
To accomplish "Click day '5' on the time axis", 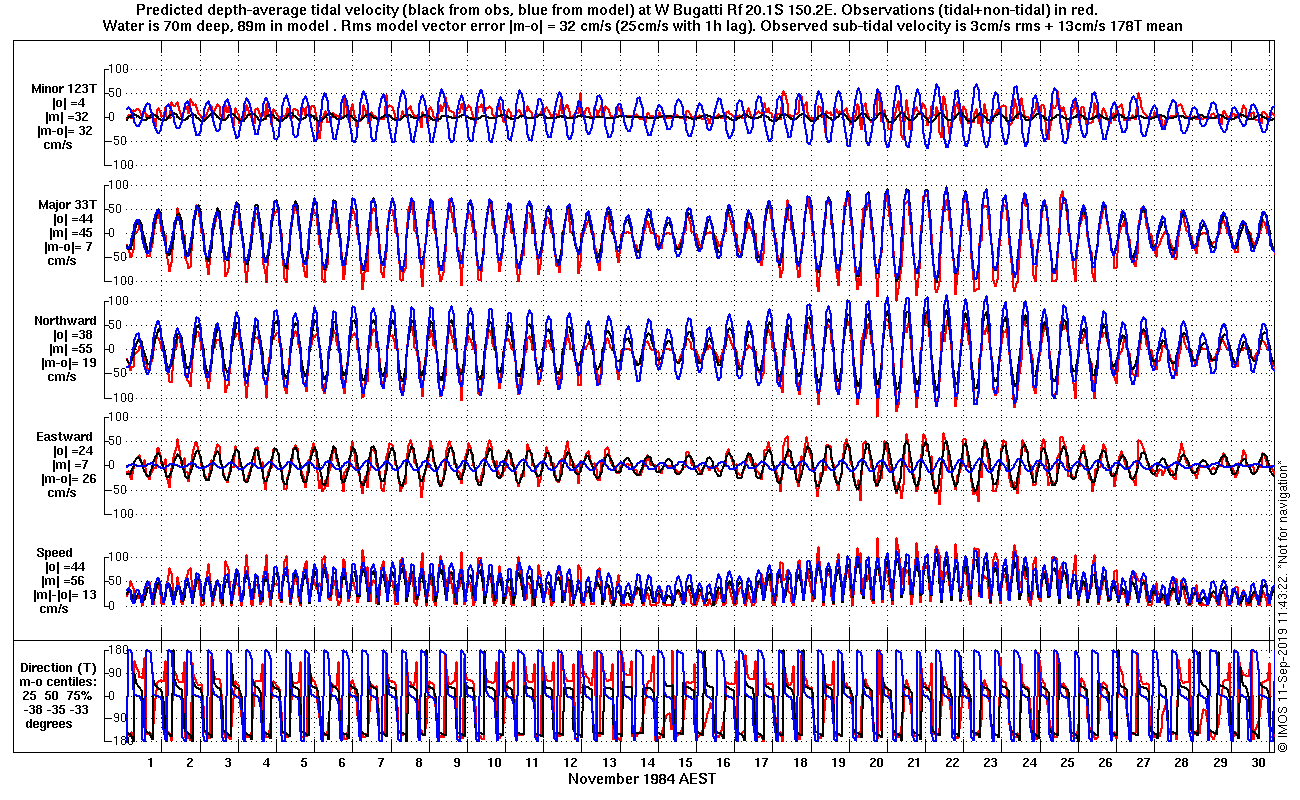I will coord(304,763).
